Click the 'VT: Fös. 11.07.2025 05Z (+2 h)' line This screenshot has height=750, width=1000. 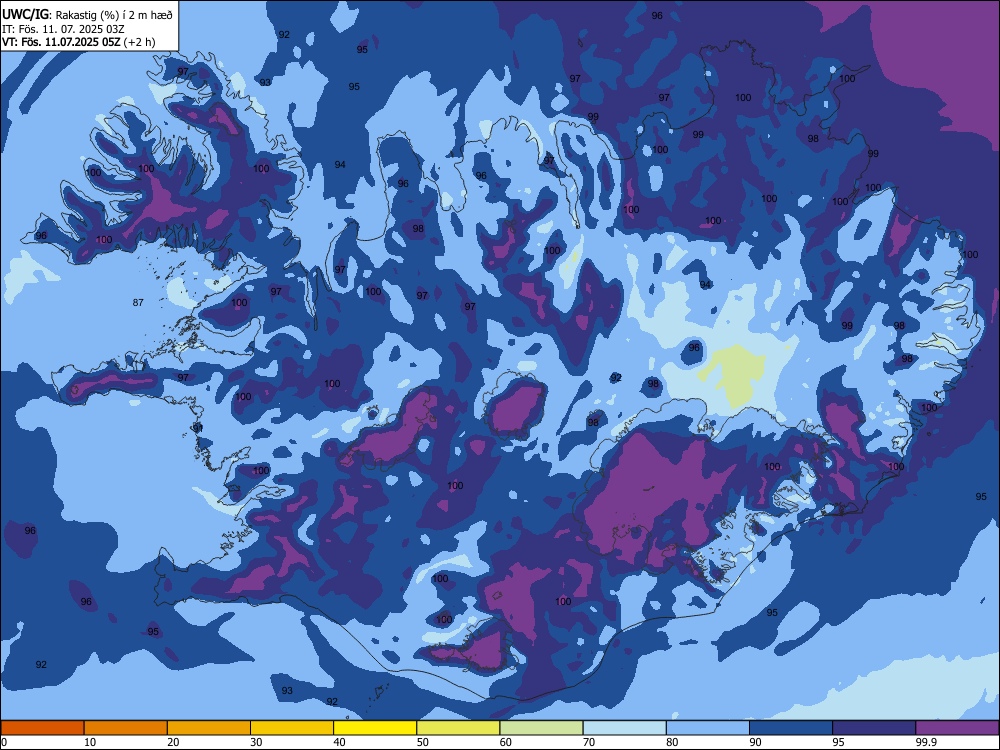(79, 42)
